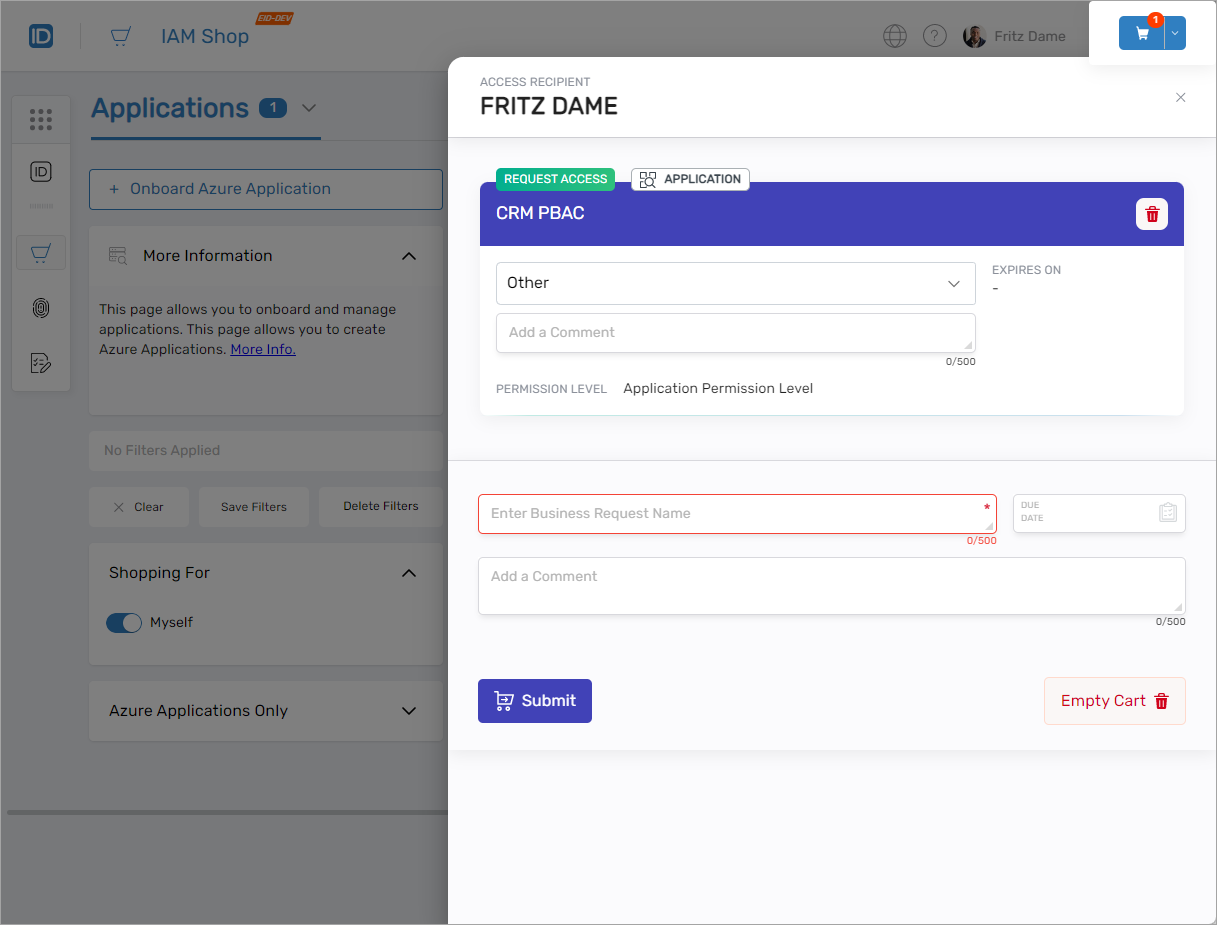Image resolution: width=1217 pixels, height=925 pixels.
Task: Expand Azure Applications Only section
Action: click(x=408, y=711)
